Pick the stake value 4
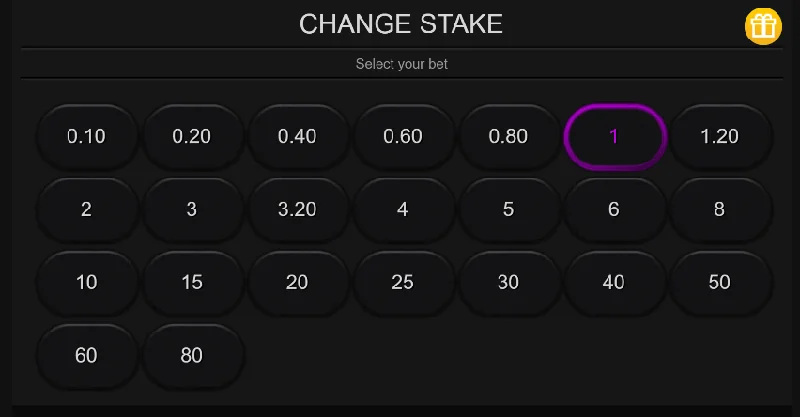This screenshot has height=417, width=800. coord(403,209)
